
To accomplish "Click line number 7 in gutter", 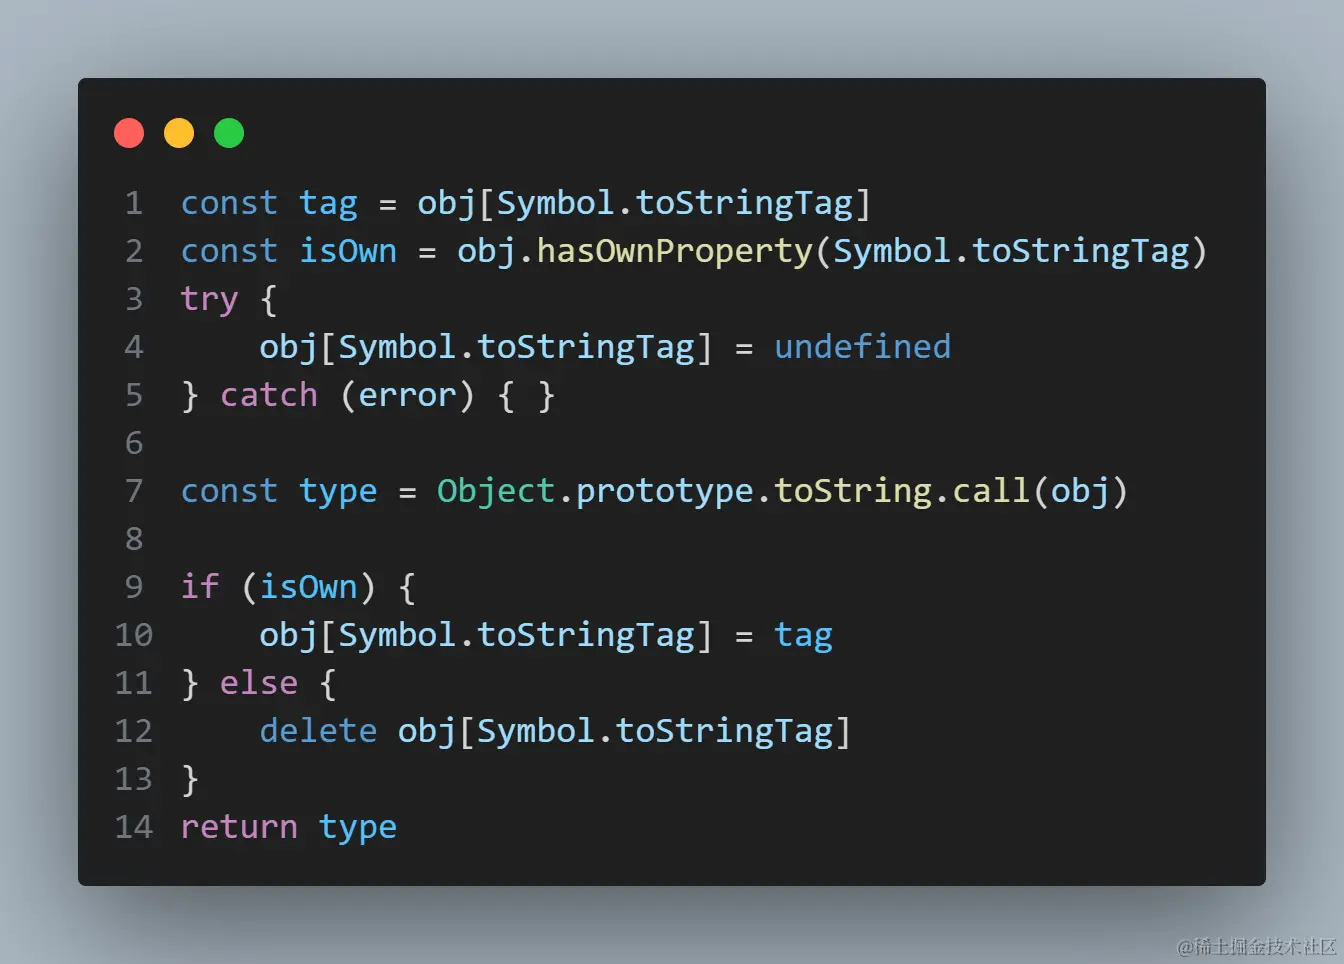I will (x=134, y=492).
